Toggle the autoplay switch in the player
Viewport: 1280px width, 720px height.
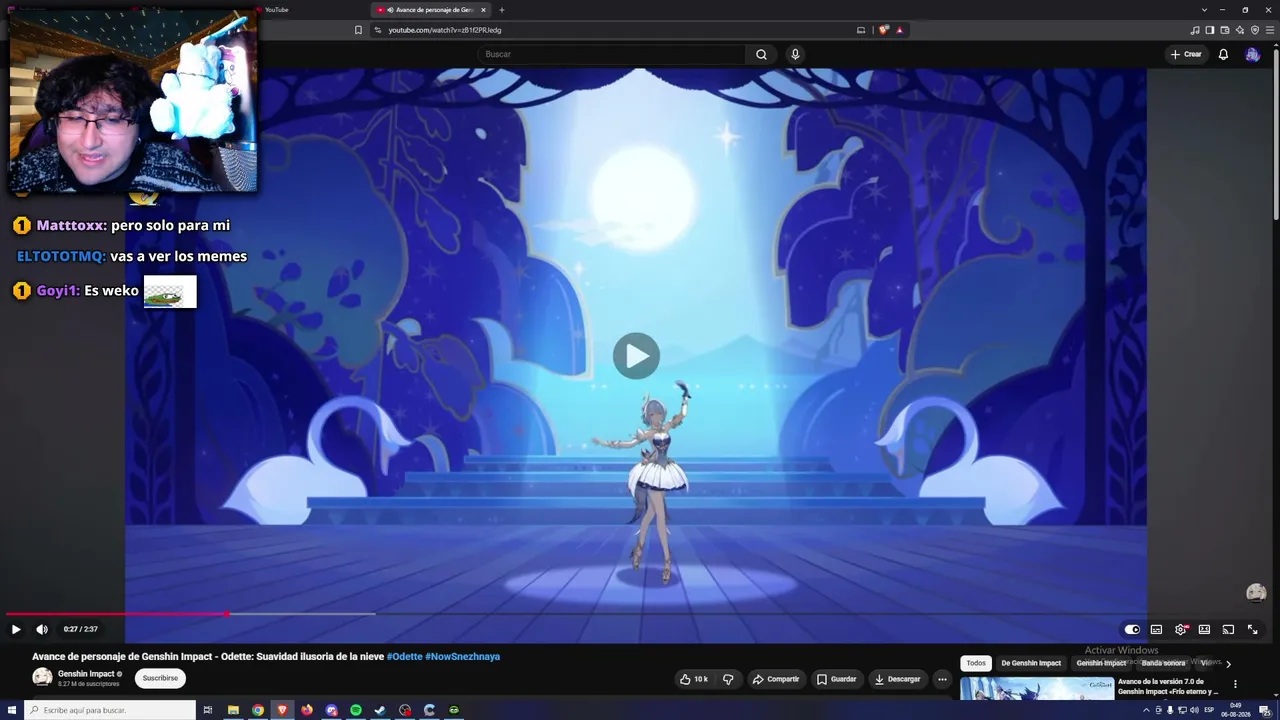pyautogui.click(x=1132, y=629)
